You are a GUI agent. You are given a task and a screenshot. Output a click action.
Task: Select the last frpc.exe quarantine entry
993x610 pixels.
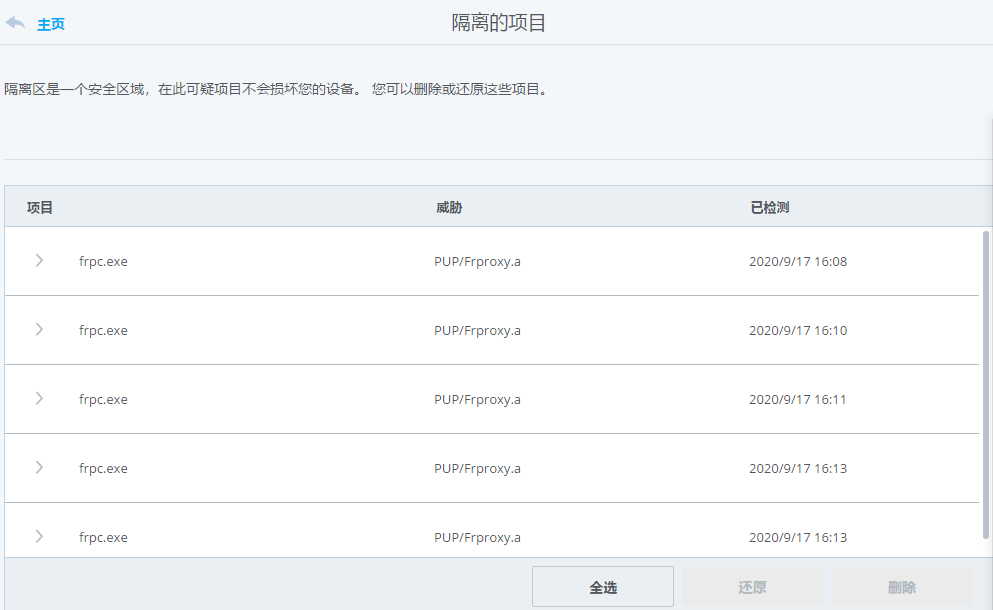tap(400, 537)
